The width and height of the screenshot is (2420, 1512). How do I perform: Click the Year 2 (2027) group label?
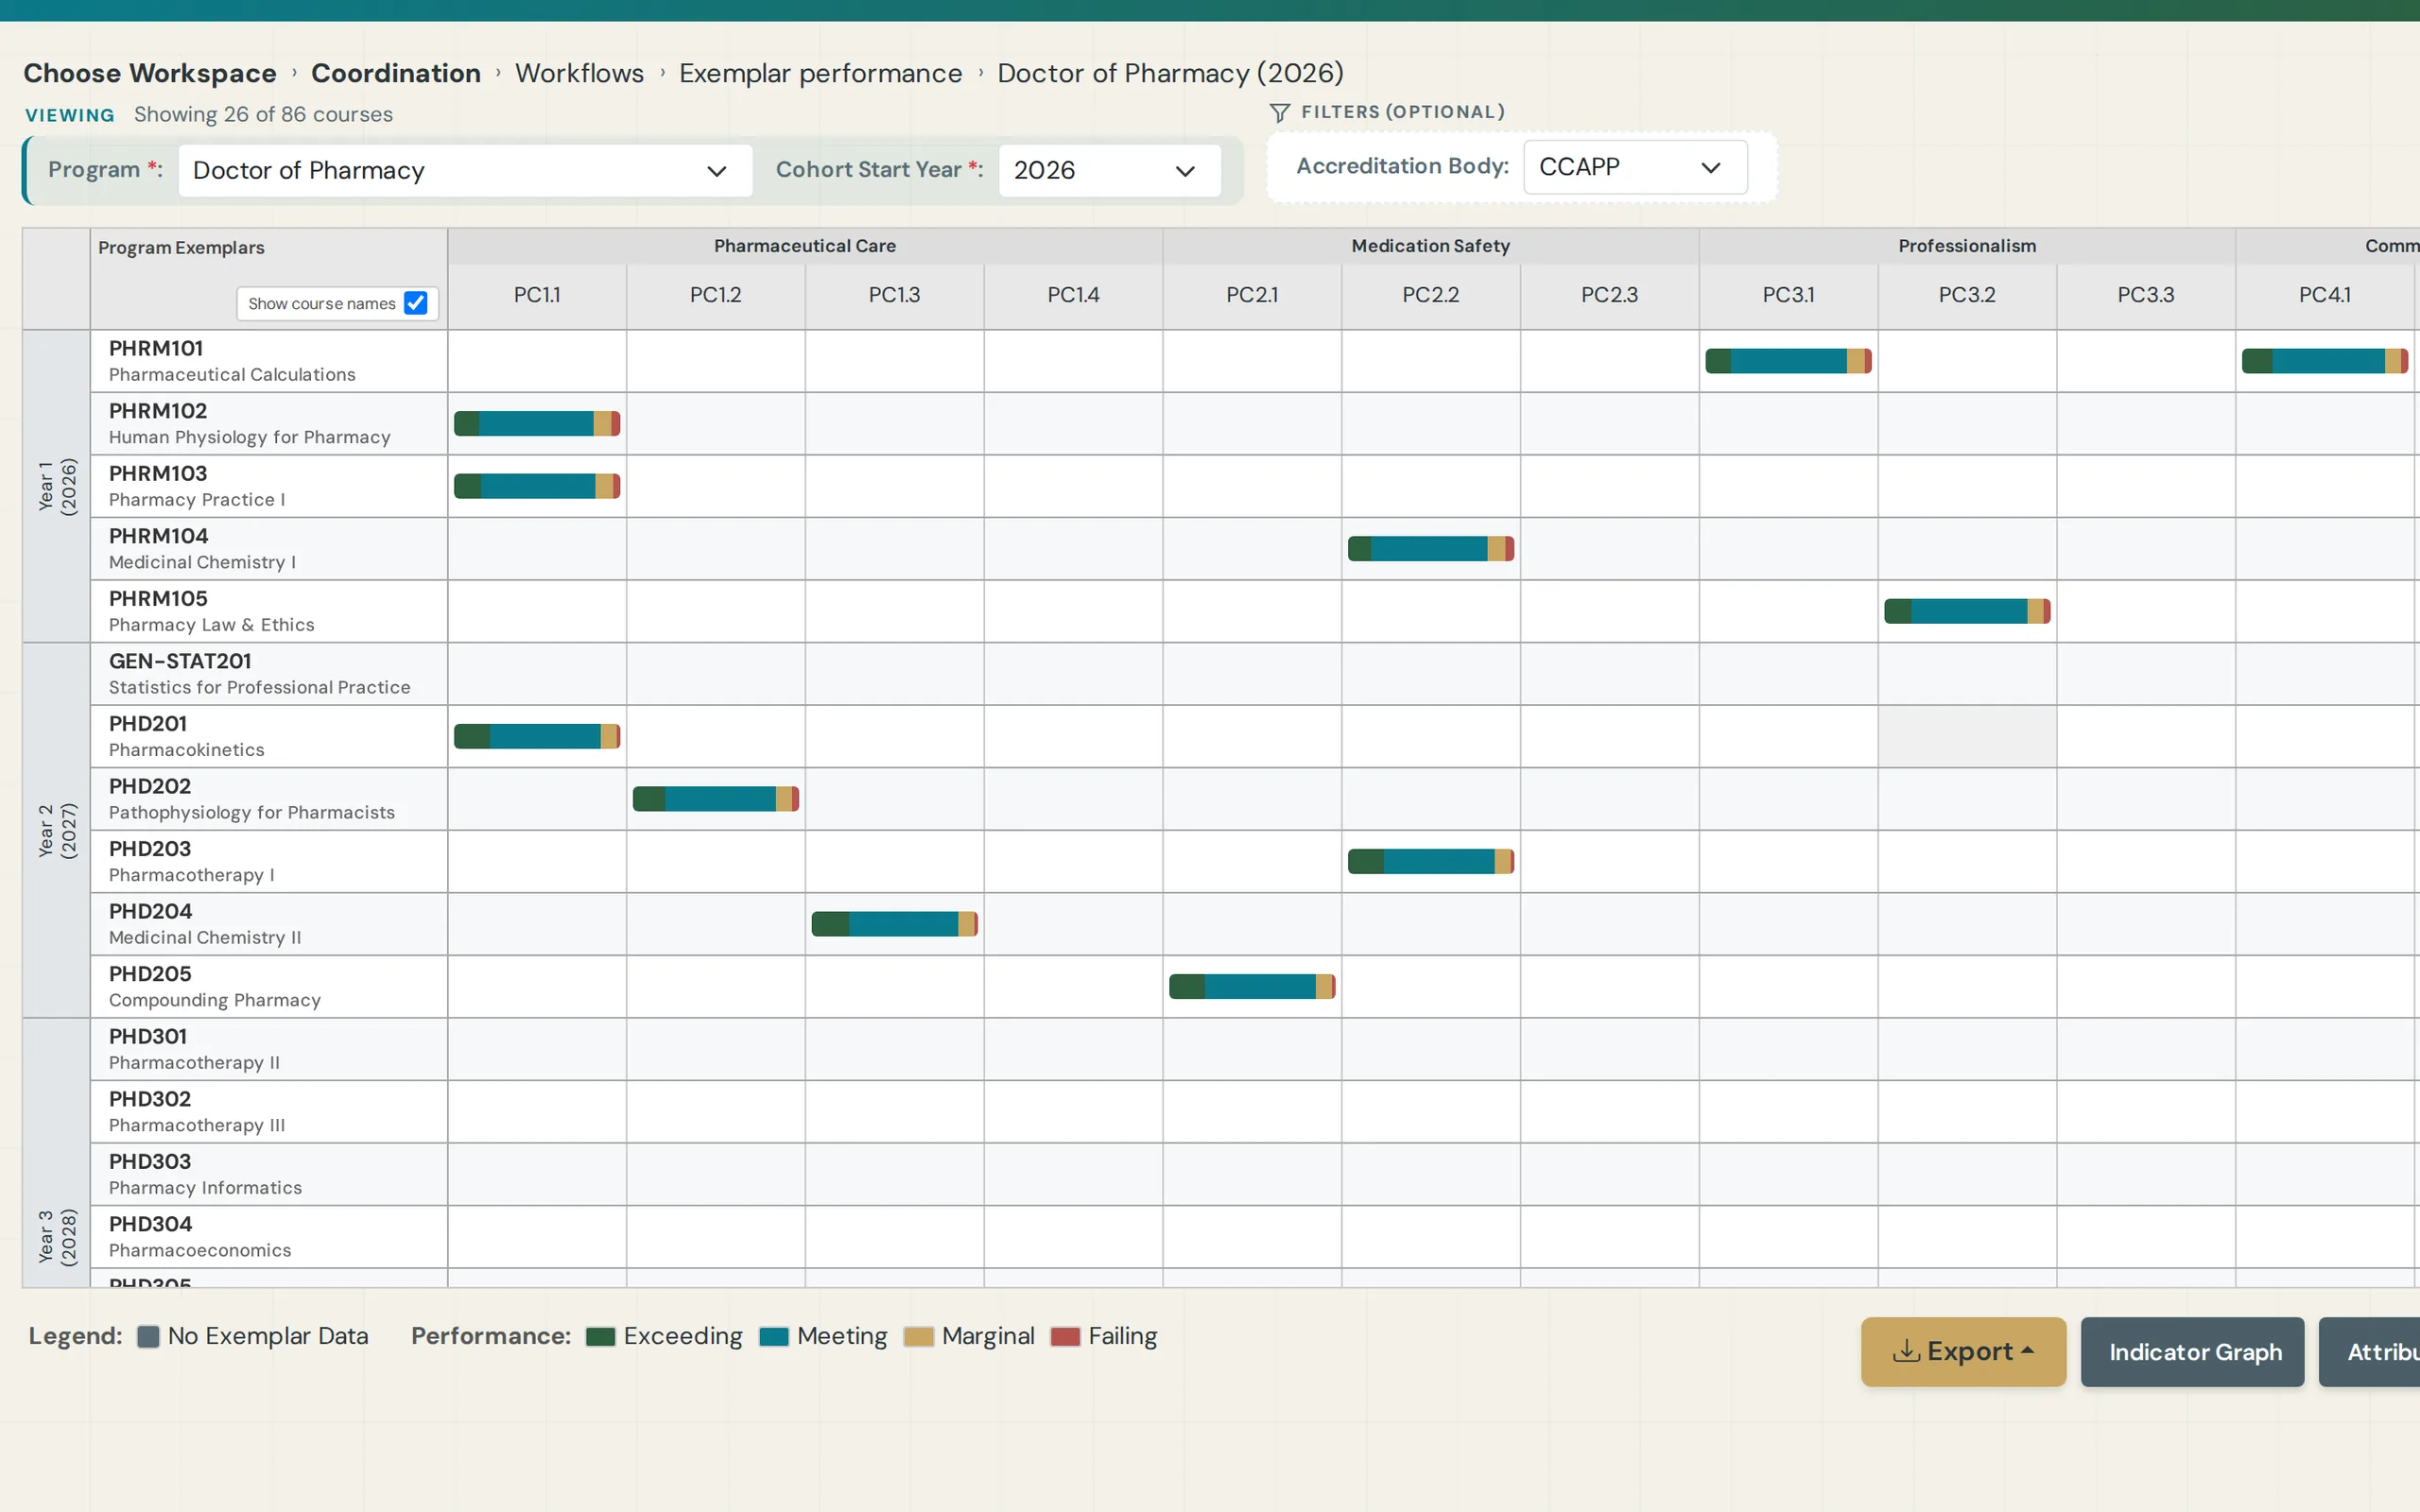click(x=57, y=830)
